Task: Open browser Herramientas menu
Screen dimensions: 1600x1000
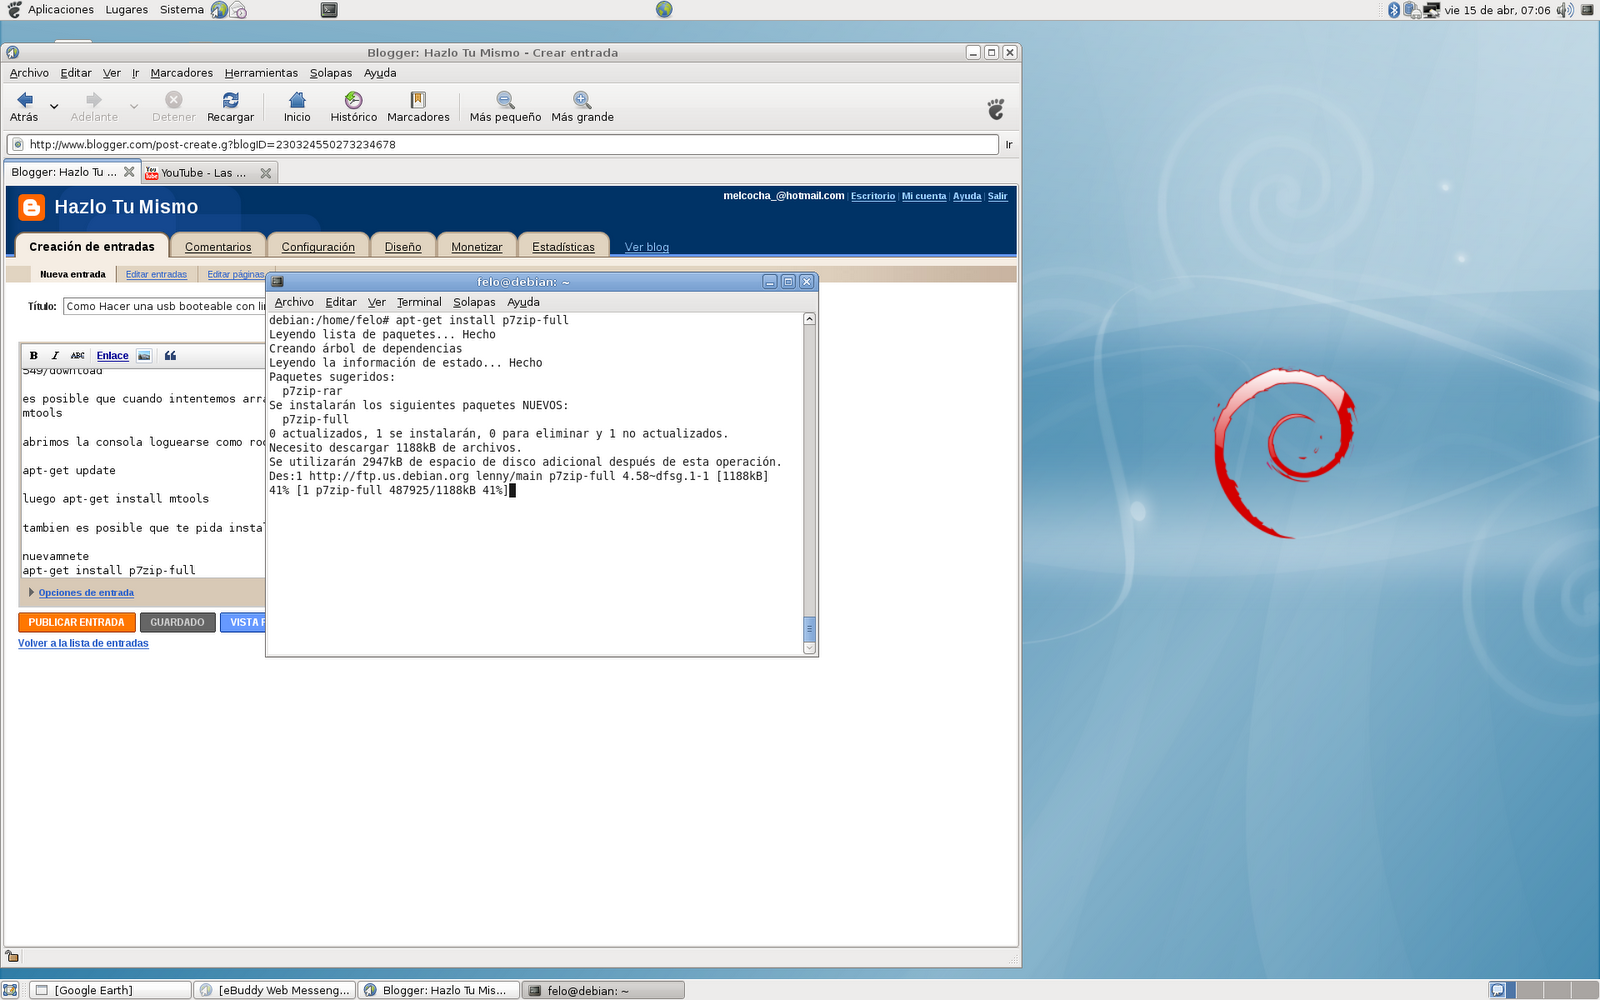Action: tap(261, 73)
